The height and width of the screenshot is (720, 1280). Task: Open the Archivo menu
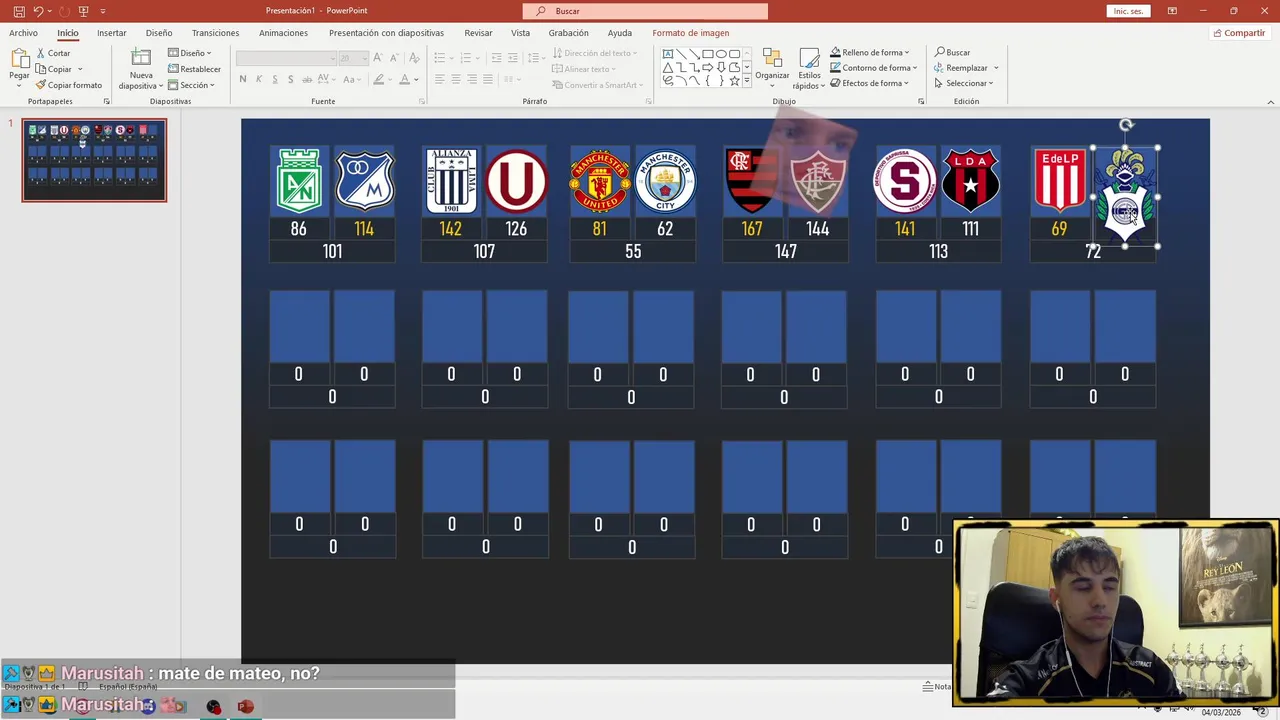(x=23, y=33)
